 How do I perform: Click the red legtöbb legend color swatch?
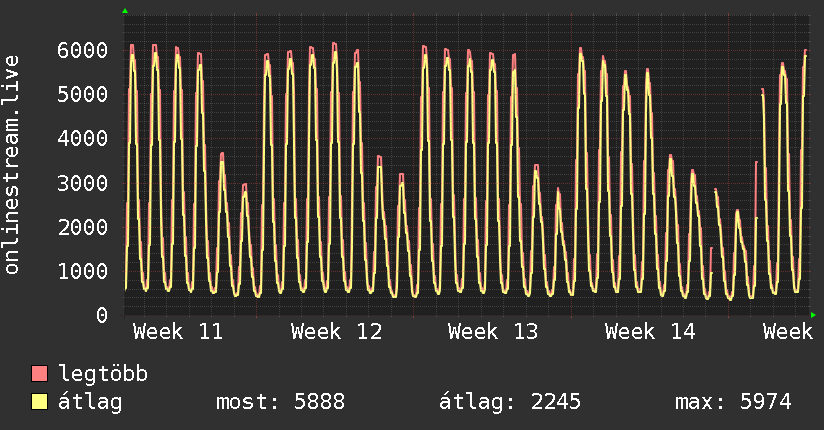[x=39, y=375]
